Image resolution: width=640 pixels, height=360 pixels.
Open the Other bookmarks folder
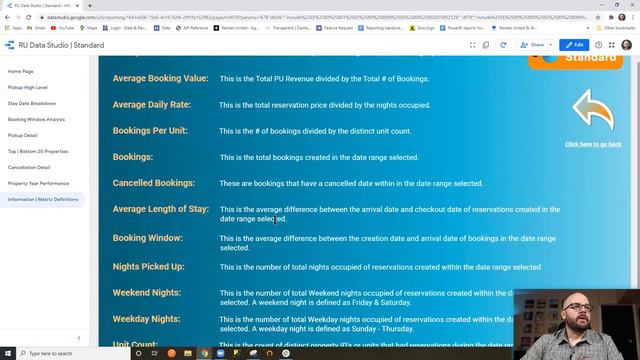pyautogui.click(x=616, y=28)
